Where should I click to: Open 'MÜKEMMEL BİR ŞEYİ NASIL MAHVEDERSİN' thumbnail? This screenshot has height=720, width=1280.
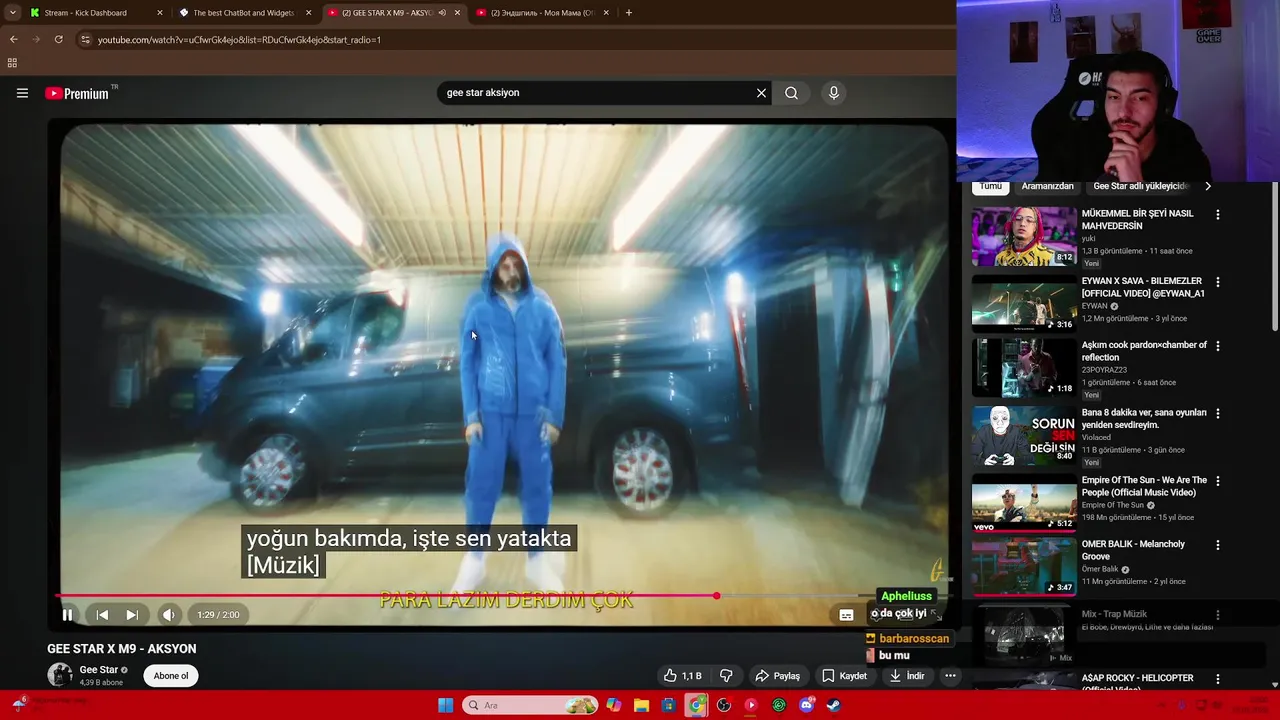click(x=1024, y=237)
